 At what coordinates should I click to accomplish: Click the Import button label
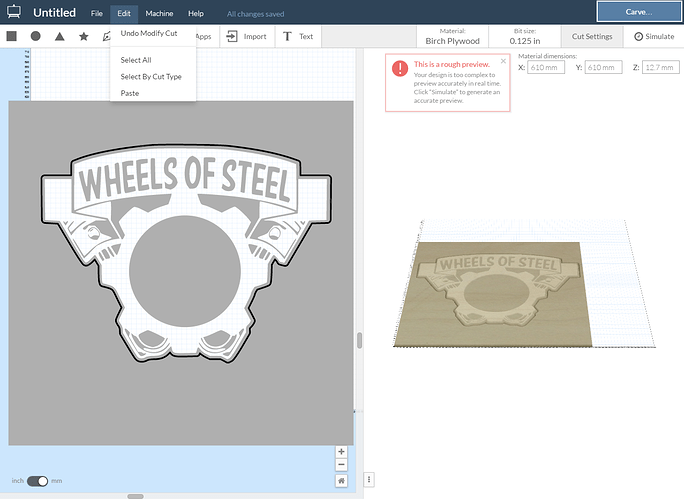point(255,37)
